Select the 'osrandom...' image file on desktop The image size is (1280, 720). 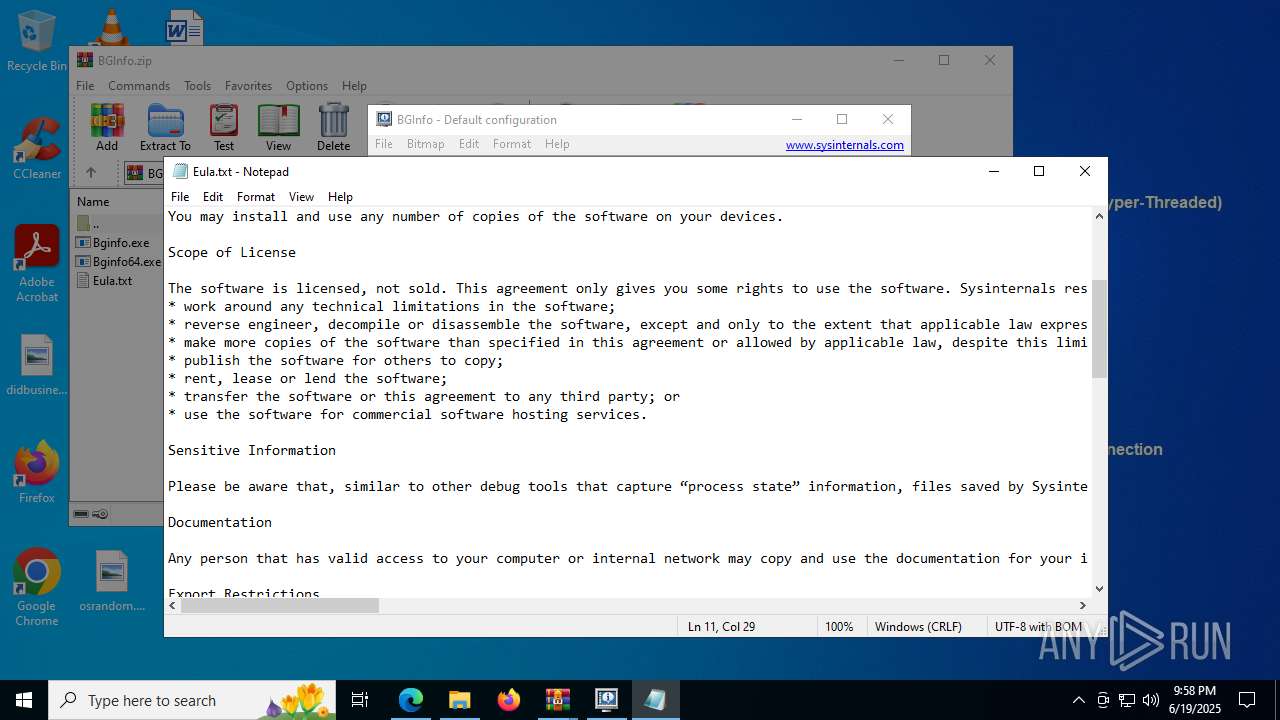112,581
